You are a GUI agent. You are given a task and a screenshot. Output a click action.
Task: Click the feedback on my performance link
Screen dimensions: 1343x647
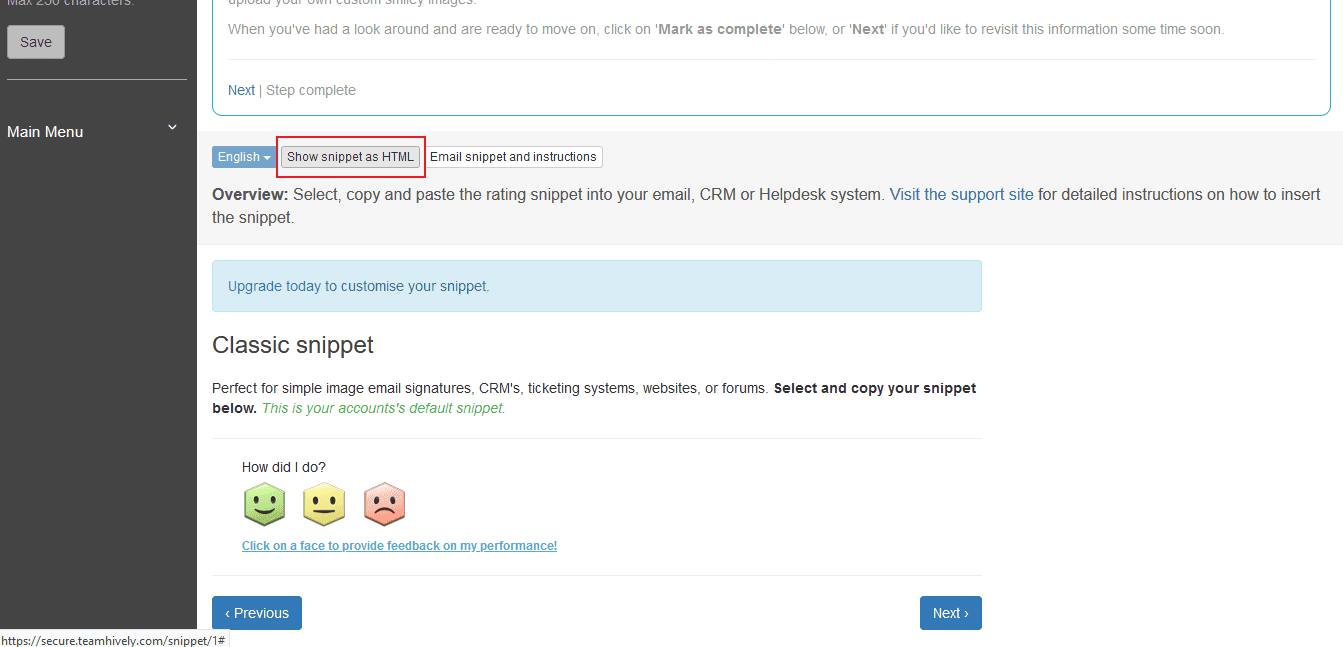point(399,546)
